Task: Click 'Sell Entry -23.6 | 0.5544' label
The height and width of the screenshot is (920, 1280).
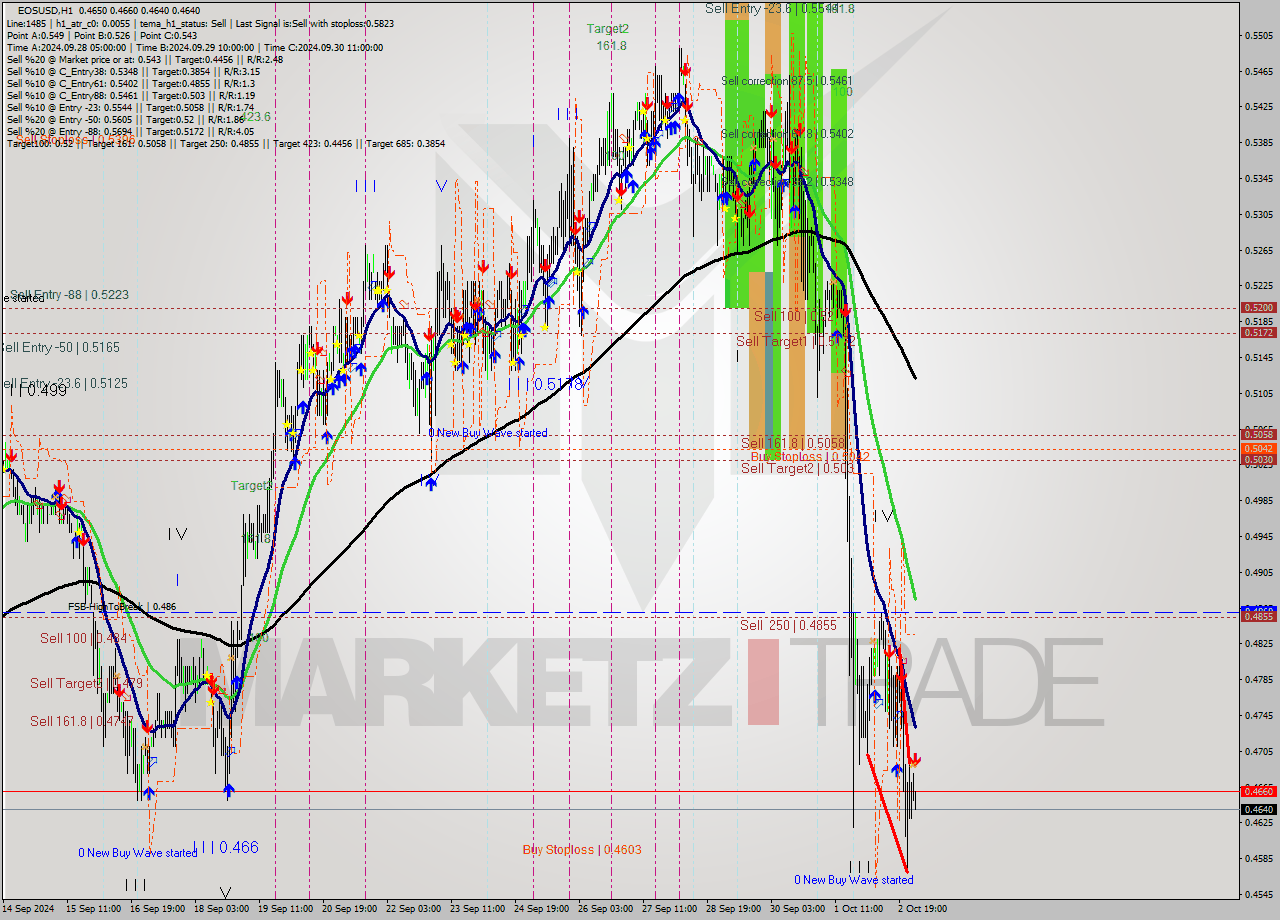Action: tap(771, 8)
